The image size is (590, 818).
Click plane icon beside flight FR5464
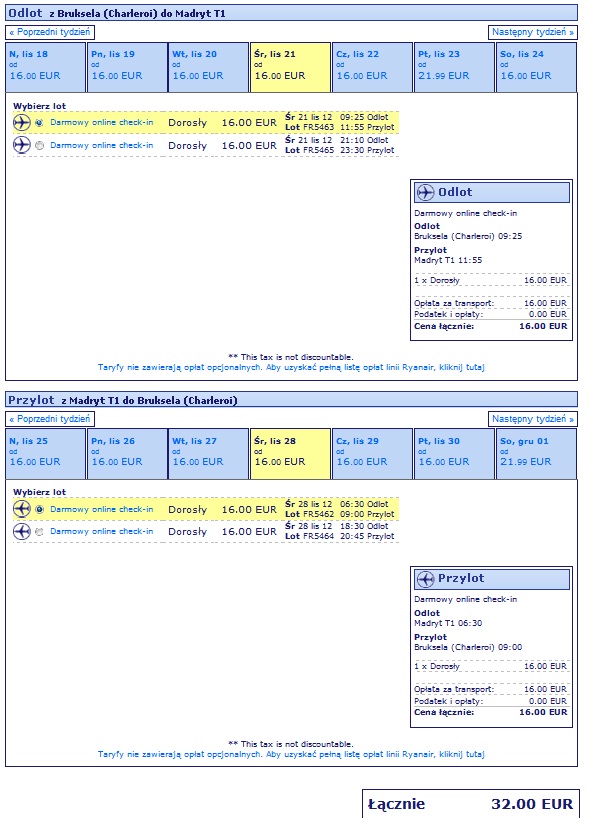[x=22, y=531]
